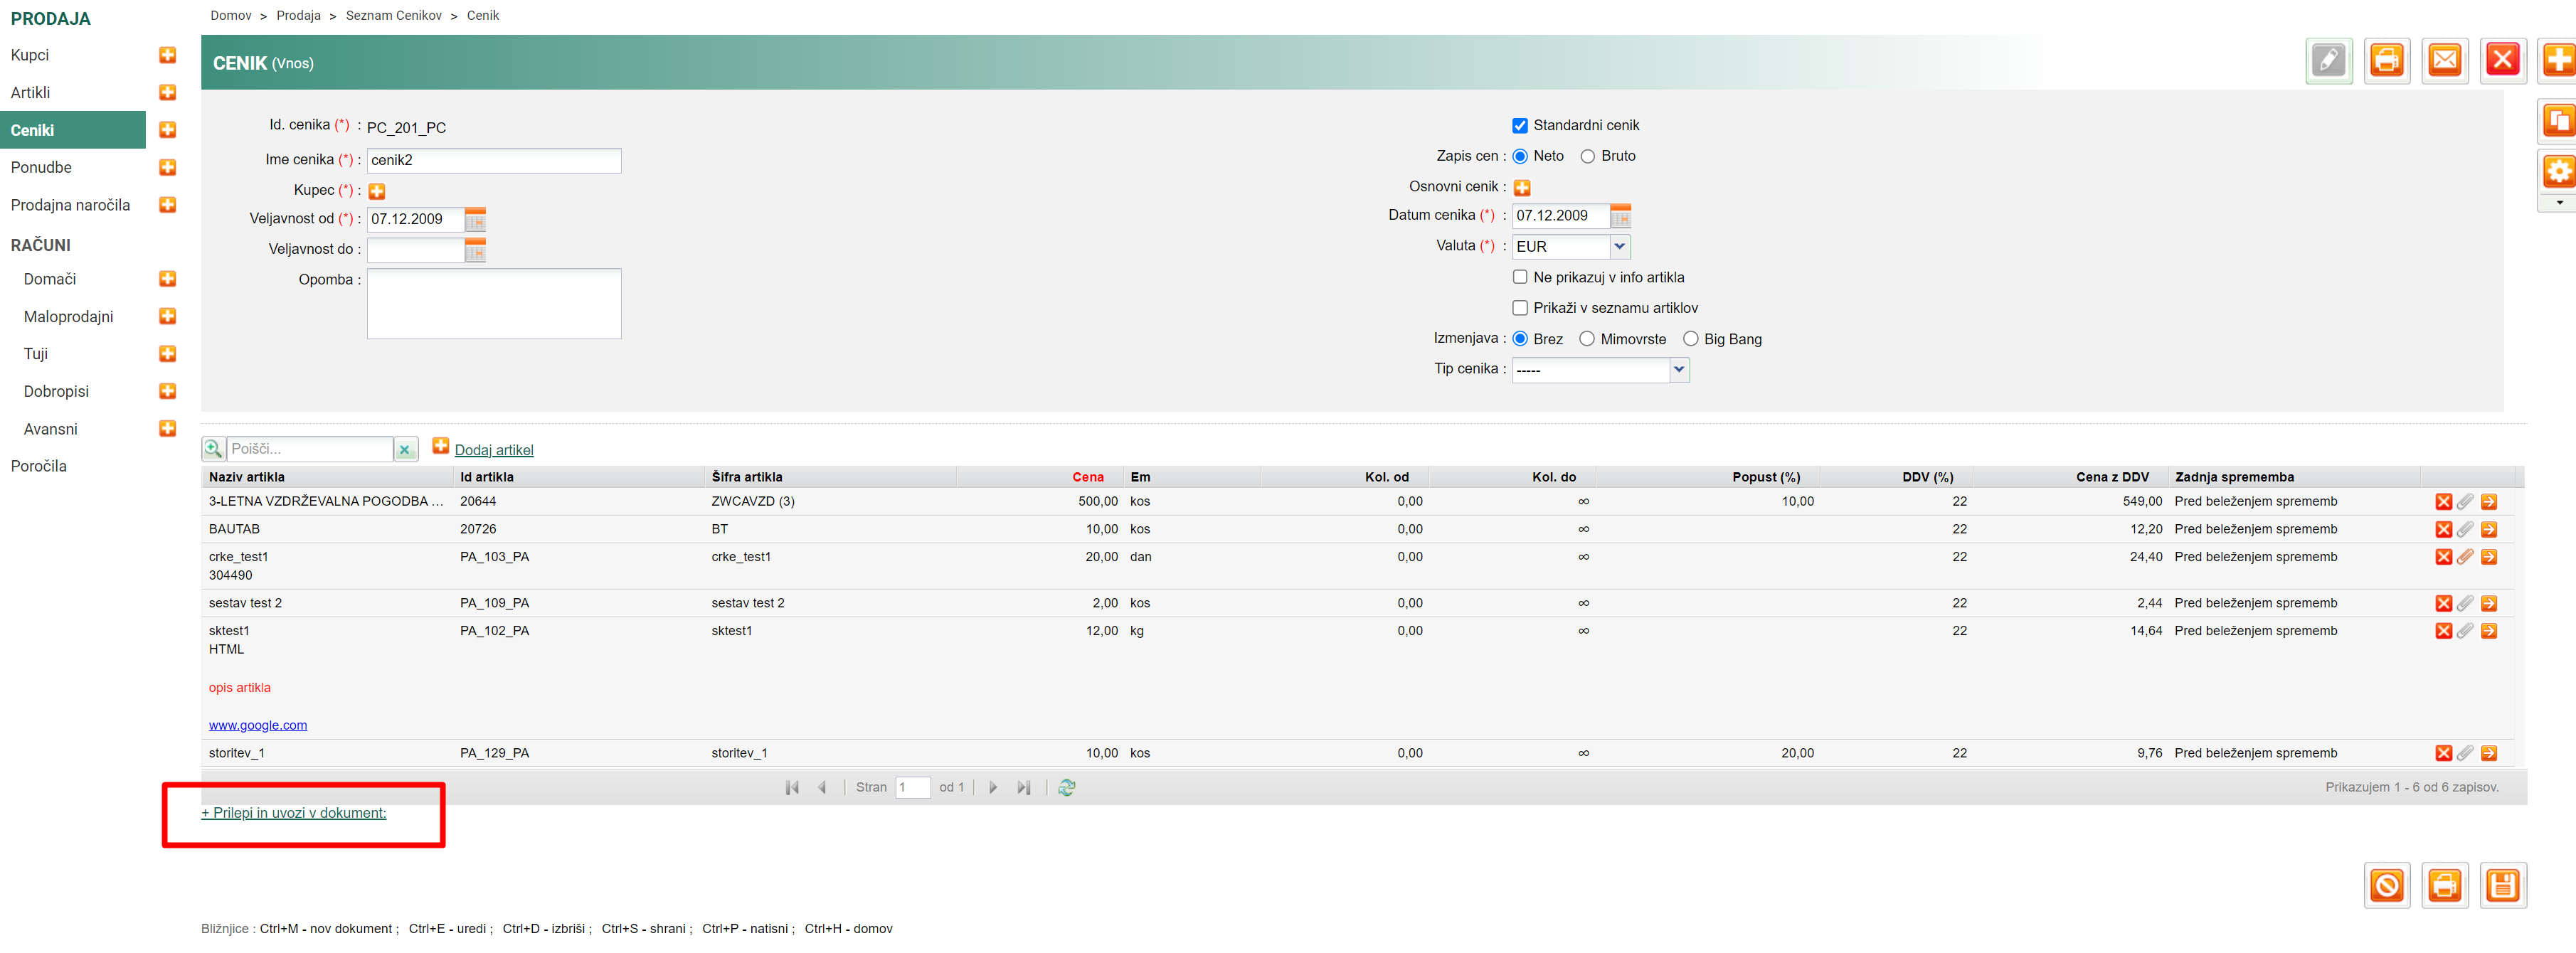Enable Prikaži v seznamu artiklov checkbox
This screenshot has height=953, width=2576.
tap(1519, 308)
